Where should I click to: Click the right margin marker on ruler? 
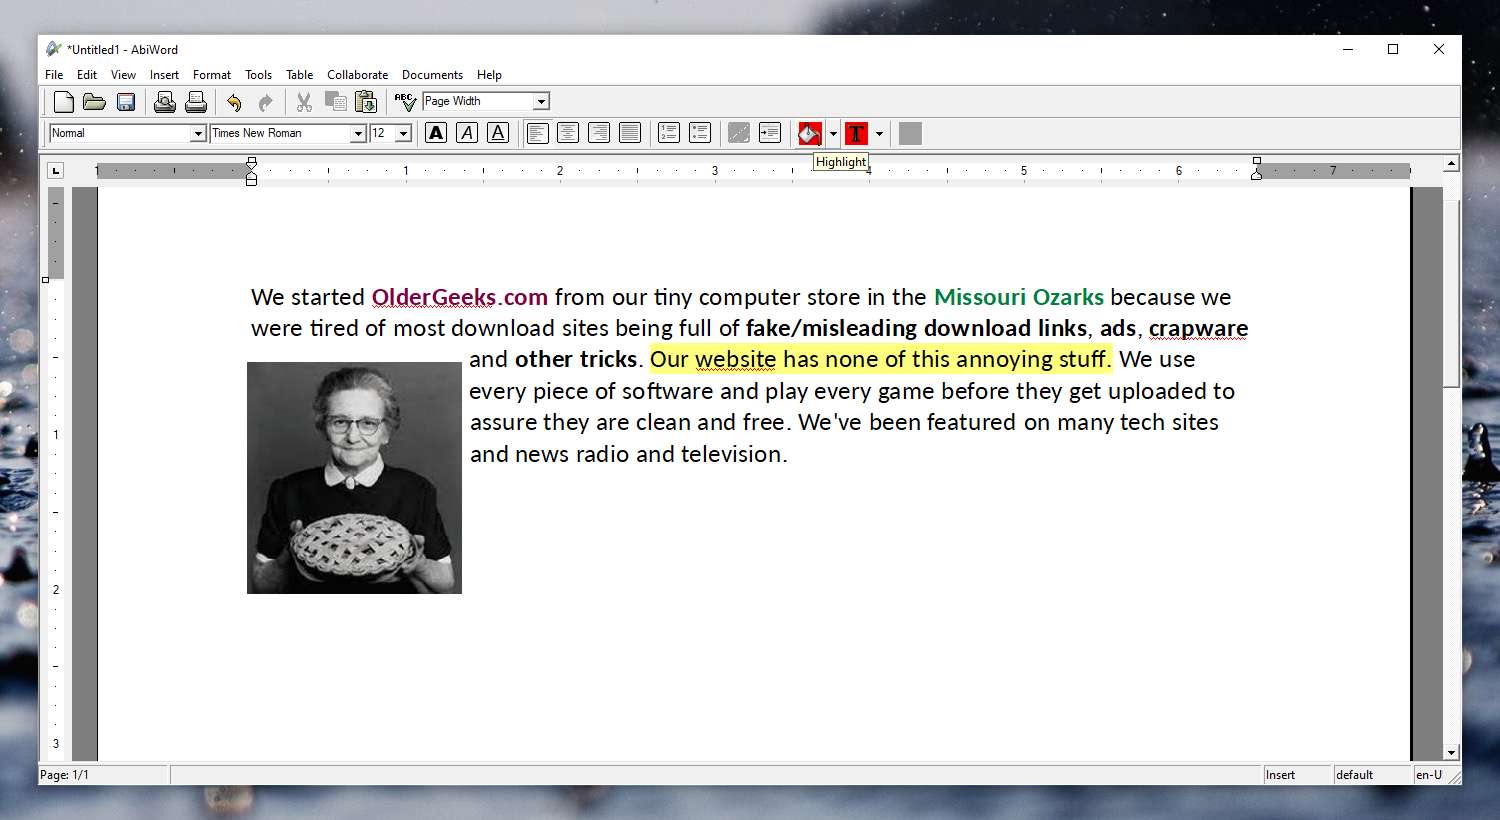(x=1257, y=174)
